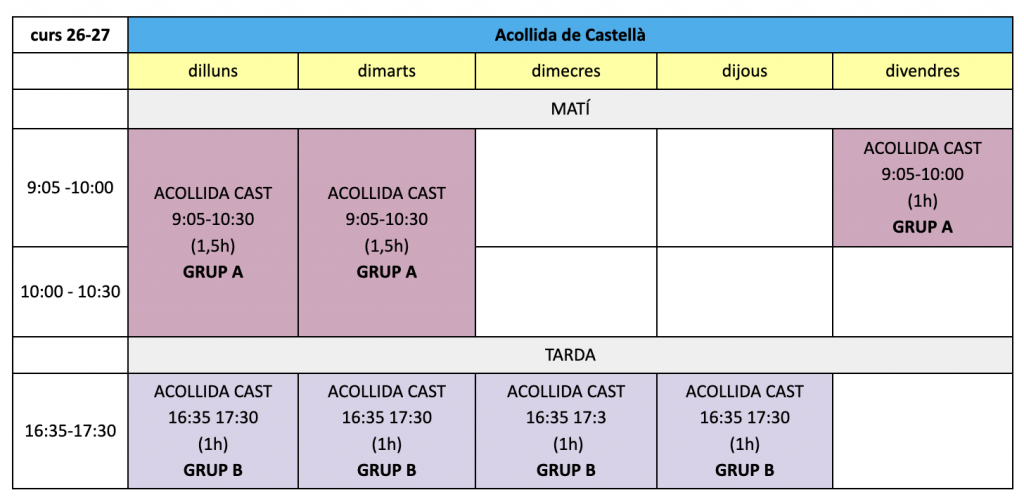
Task: Click Wednesday afternoon GRUP B cell
Action: click(x=566, y=431)
